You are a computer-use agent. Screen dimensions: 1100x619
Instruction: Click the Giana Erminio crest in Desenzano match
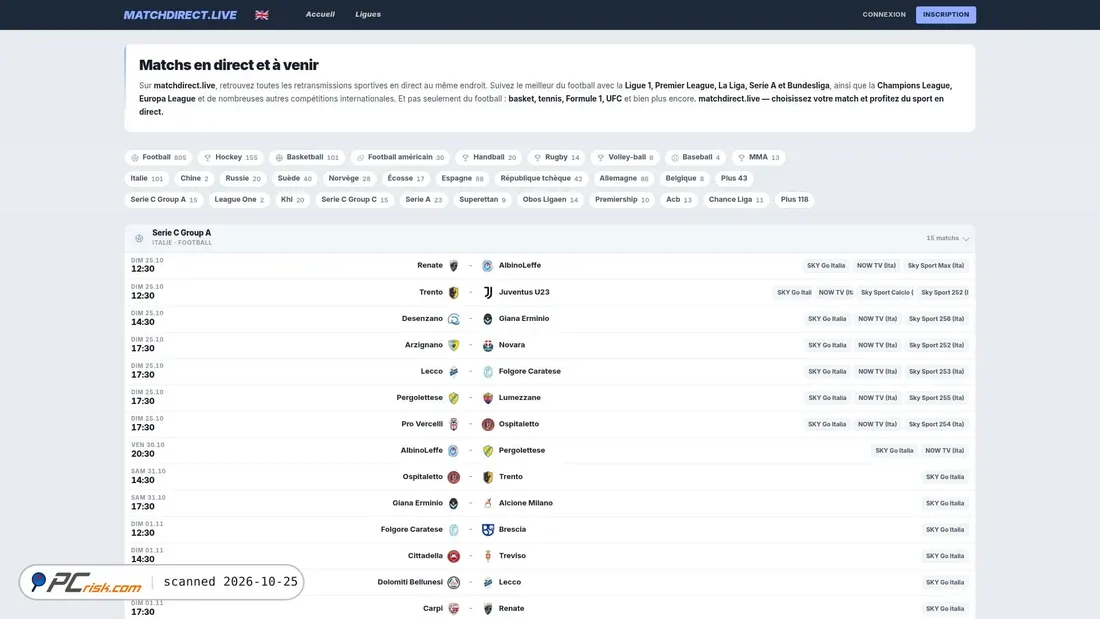click(488, 319)
